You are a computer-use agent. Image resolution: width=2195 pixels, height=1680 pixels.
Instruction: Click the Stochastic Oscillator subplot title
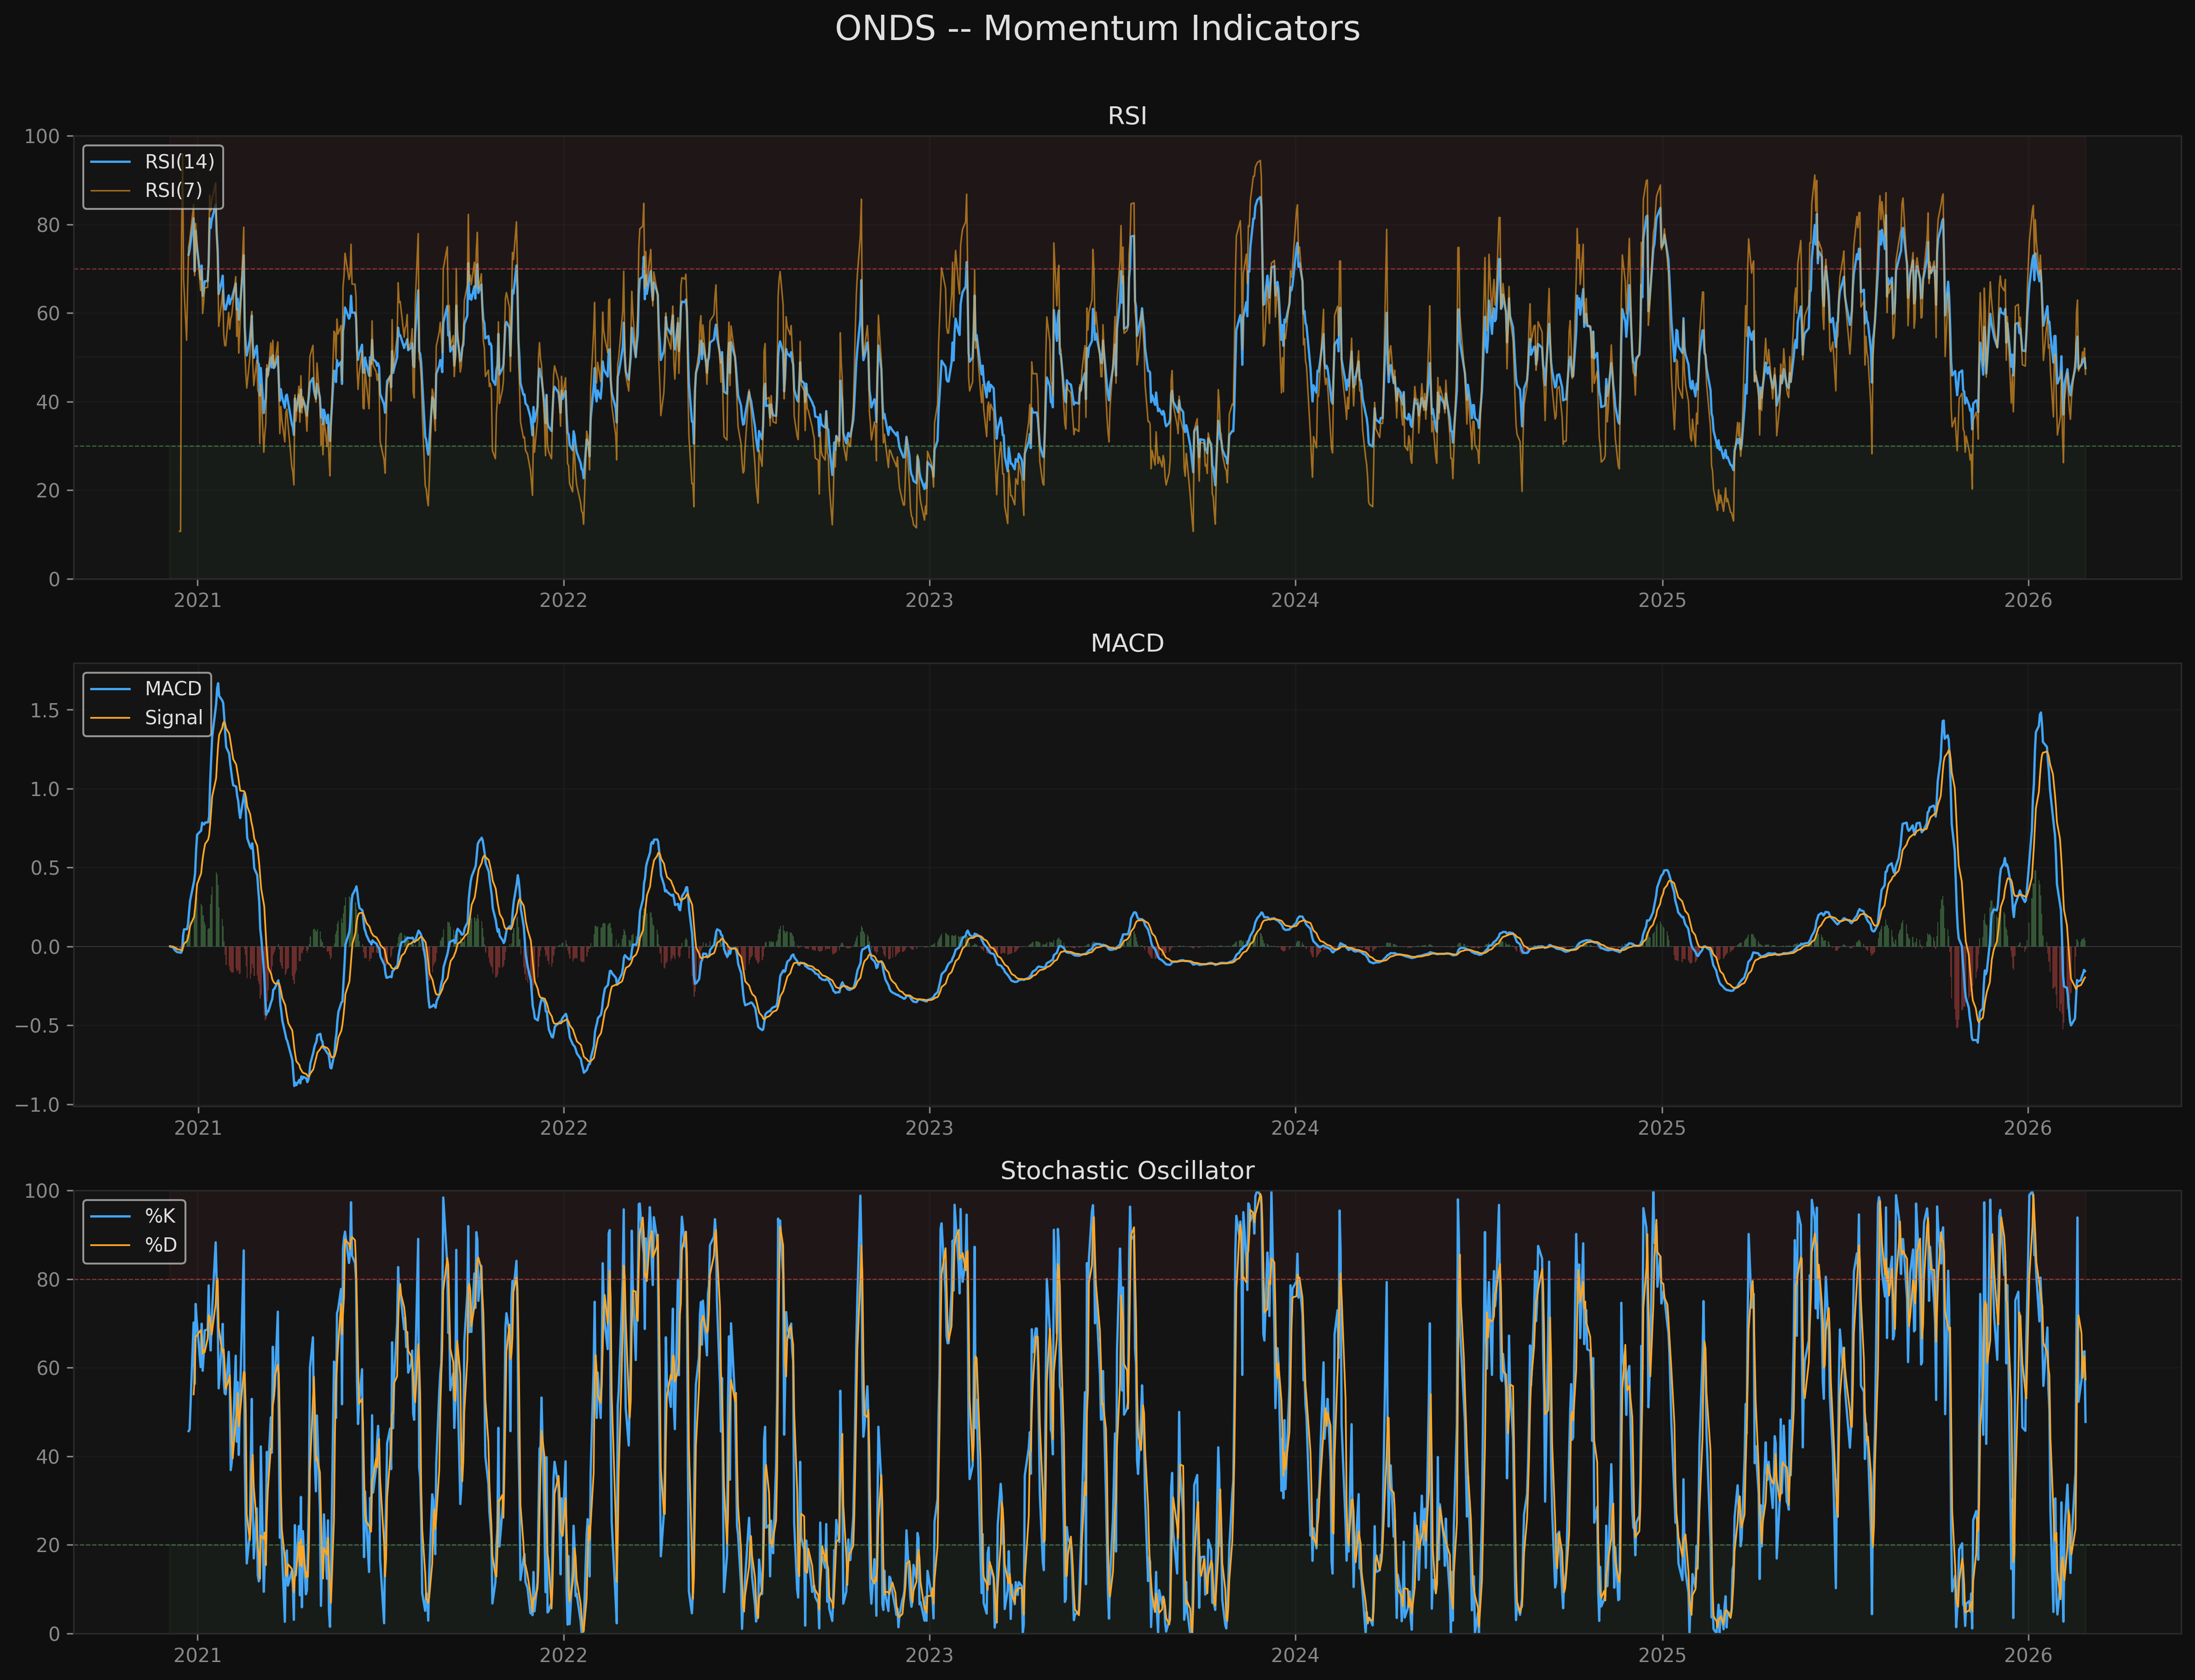[1127, 1171]
